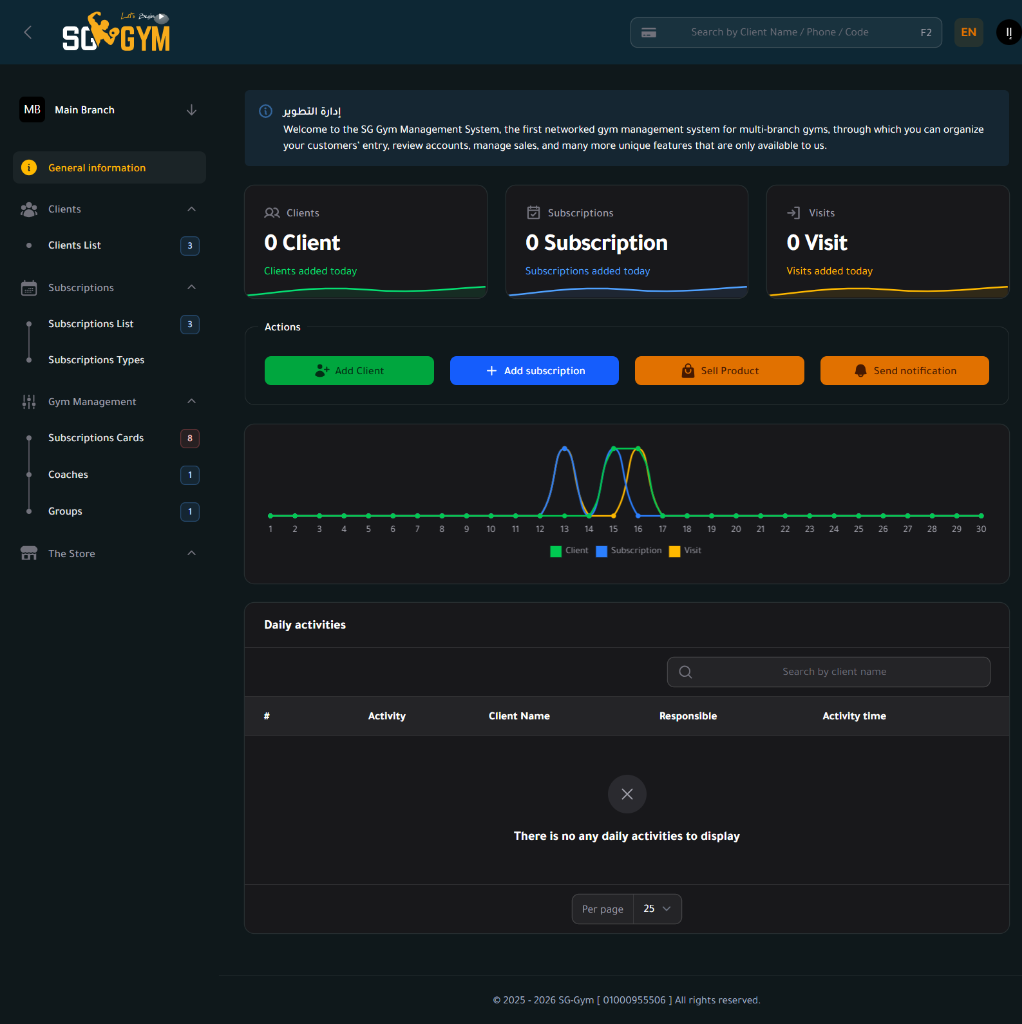Click The Store shop icon
1022x1024 pixels.
(29, 553)
